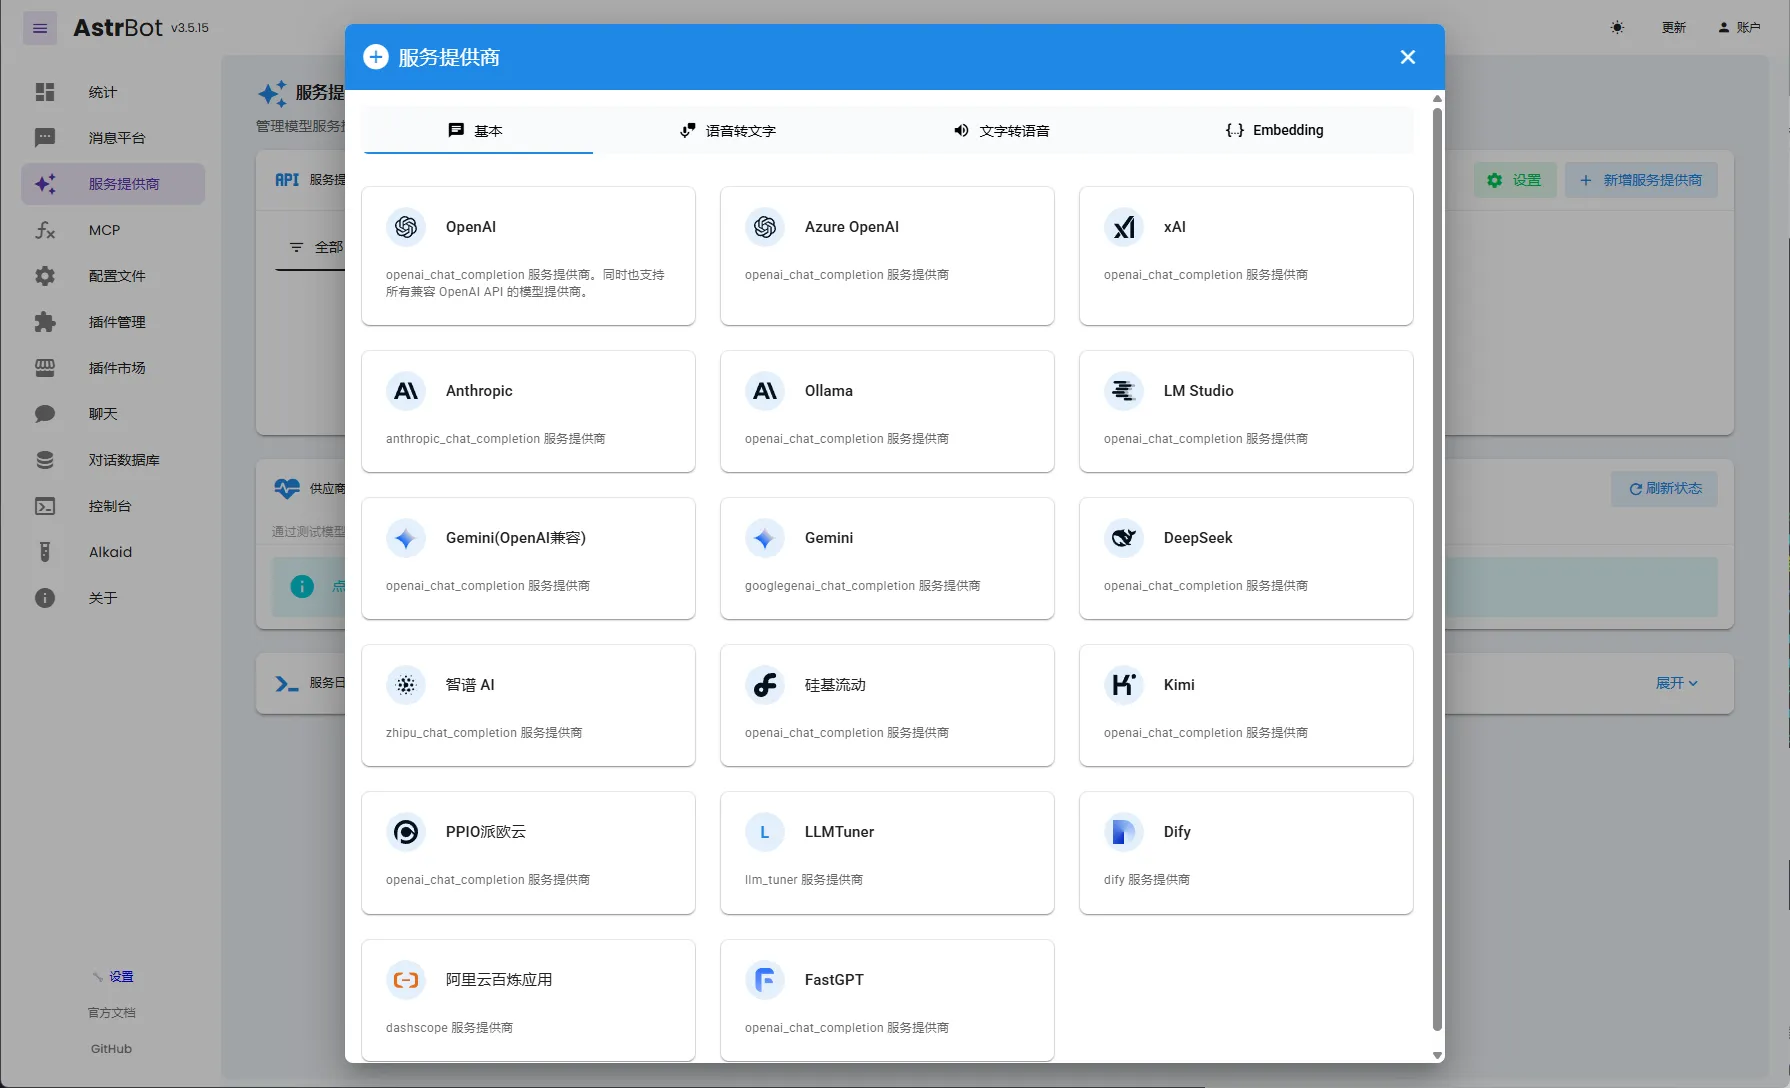Switch to the 文字转语音 tab
This screenshot has height=1088, width=1790.
[x=1001, y=130]
